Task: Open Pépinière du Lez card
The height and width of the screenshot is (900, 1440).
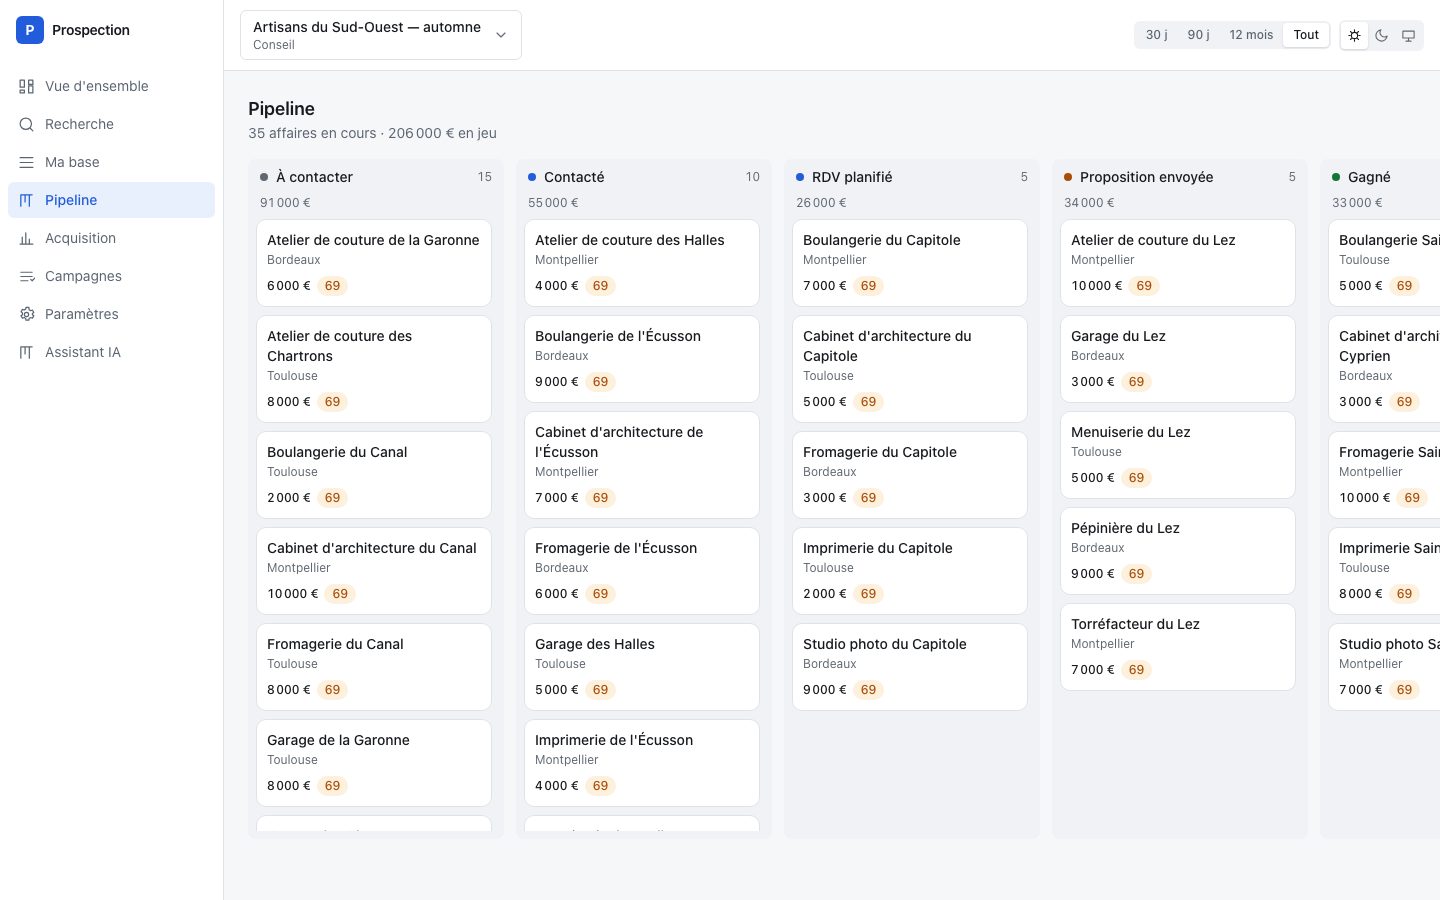Action: coord(1178,551)
